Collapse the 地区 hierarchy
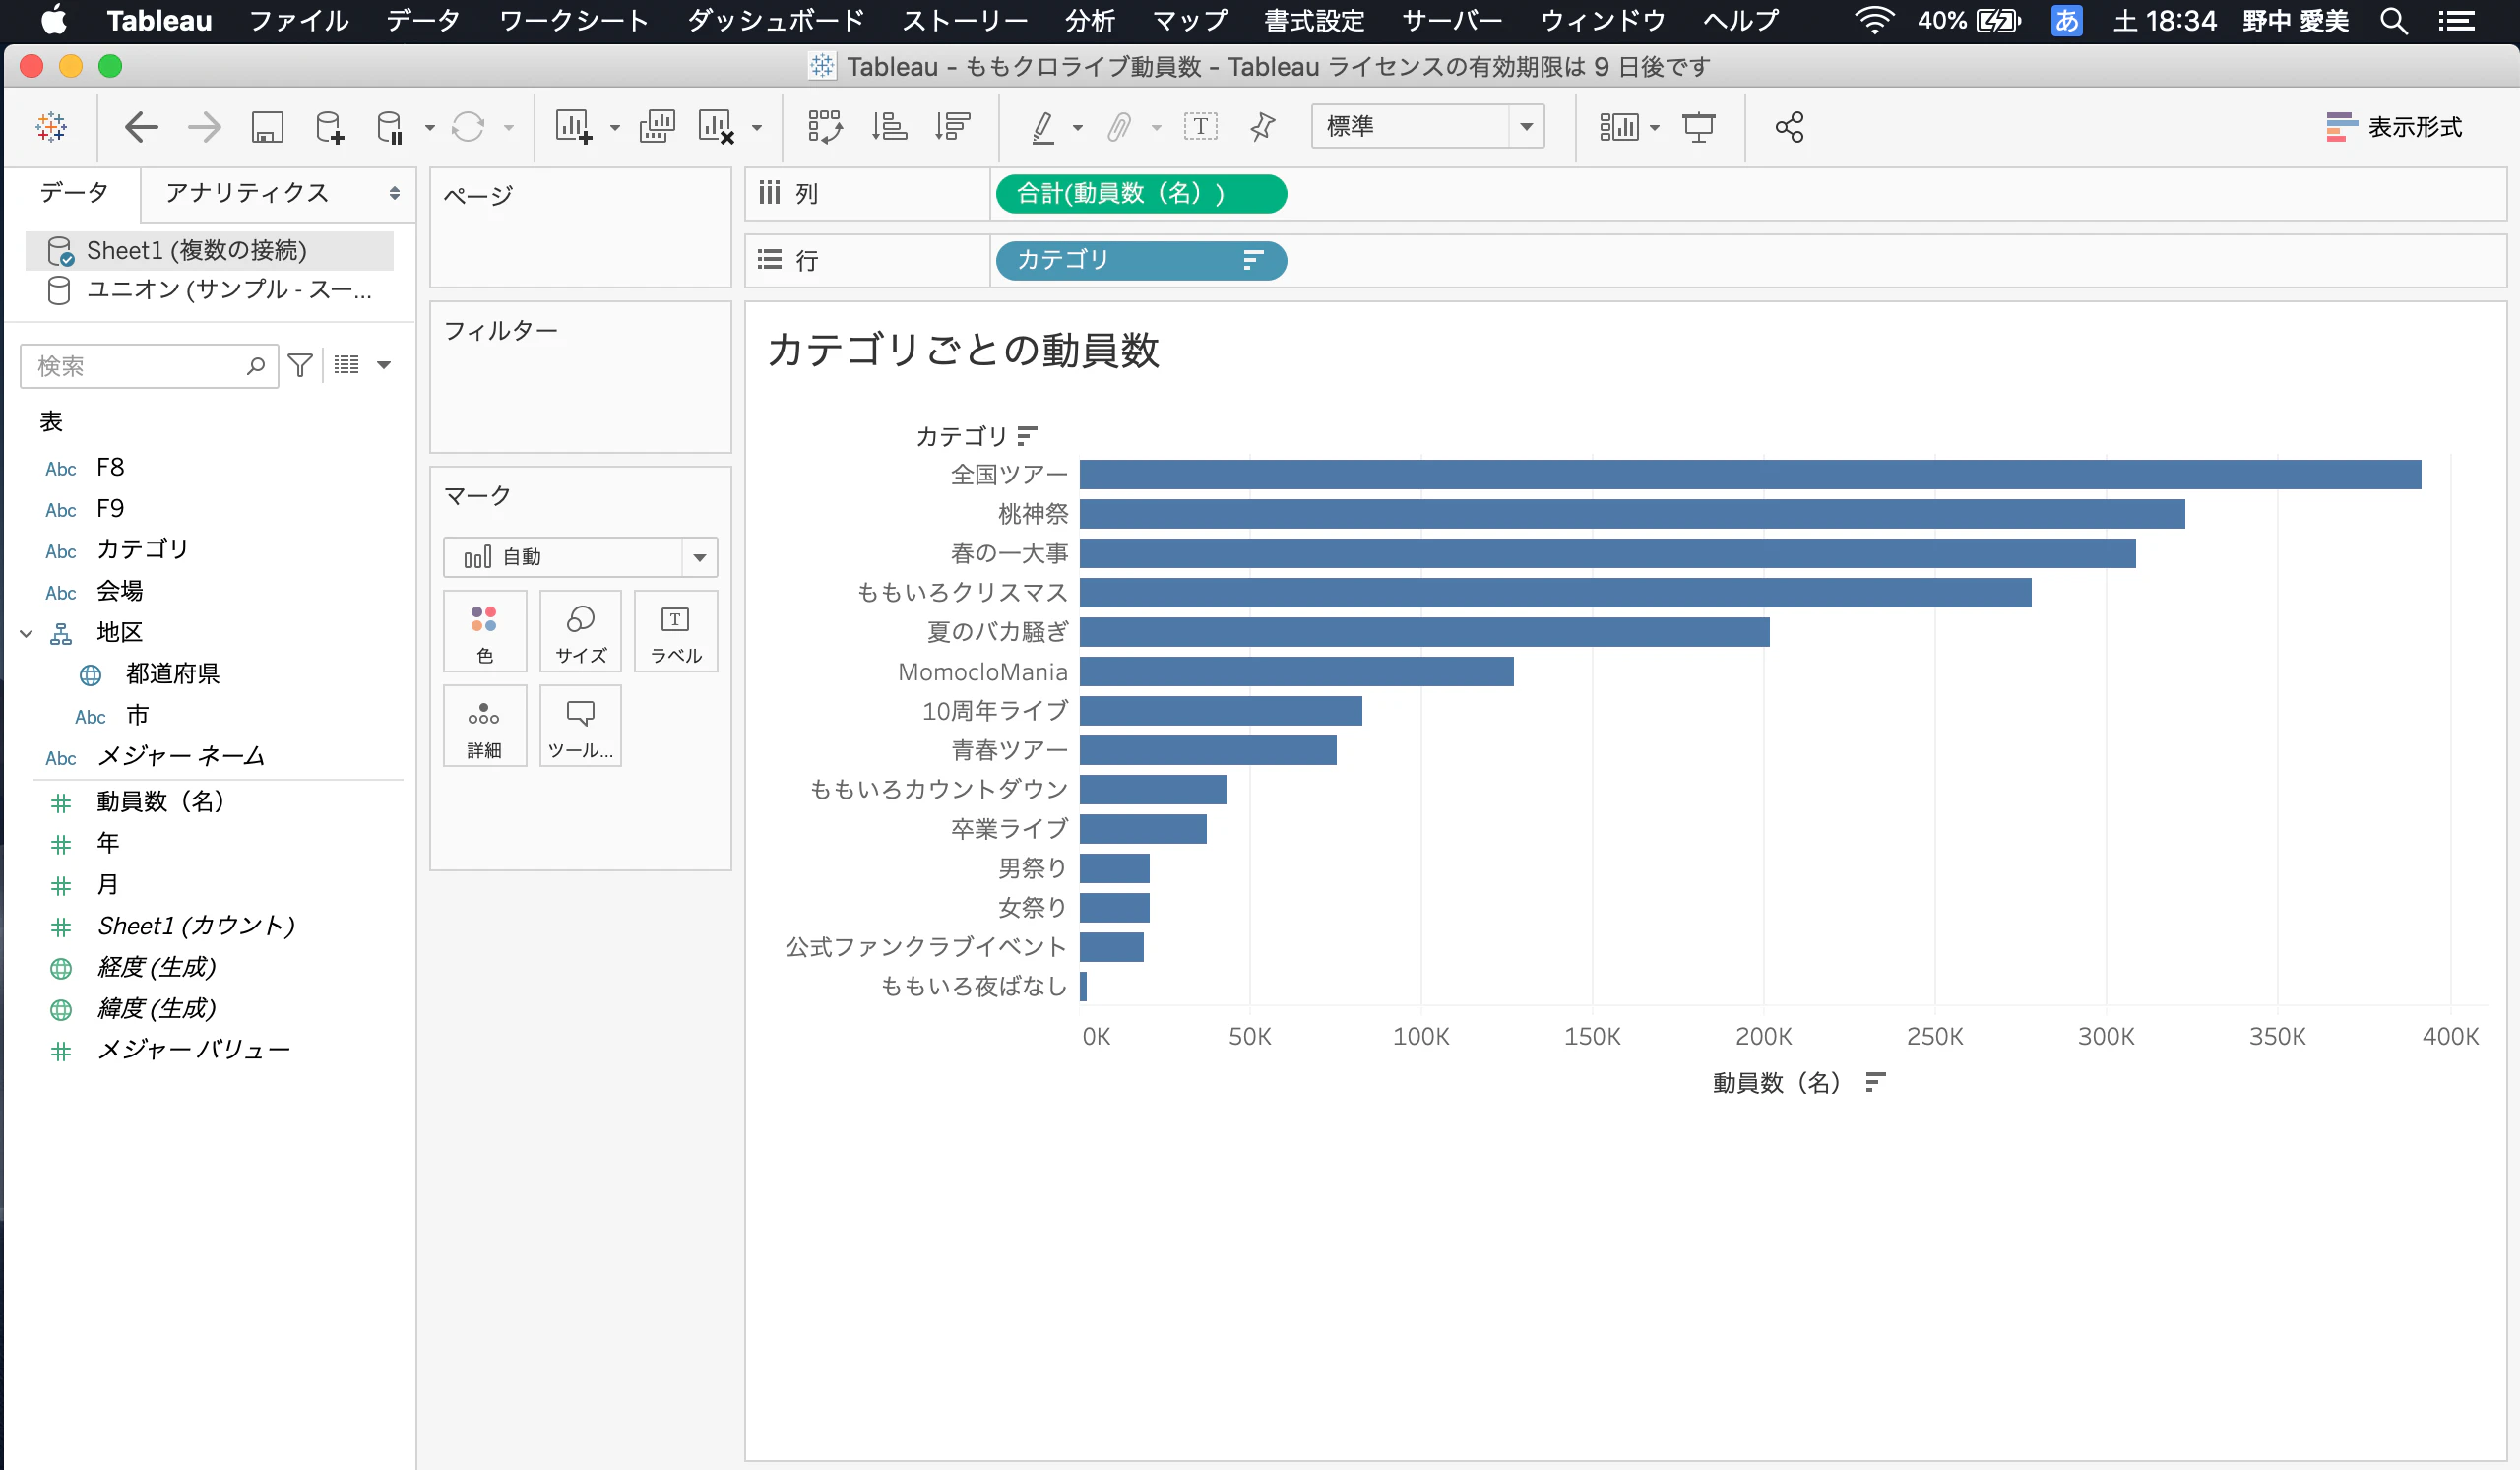 (27, 633)
